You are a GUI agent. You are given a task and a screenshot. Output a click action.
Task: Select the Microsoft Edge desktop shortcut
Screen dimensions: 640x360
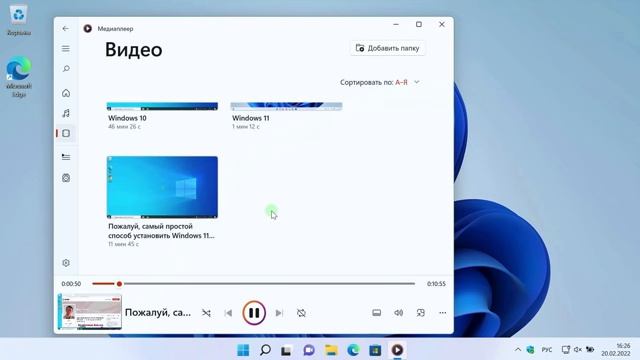point(19,77)
